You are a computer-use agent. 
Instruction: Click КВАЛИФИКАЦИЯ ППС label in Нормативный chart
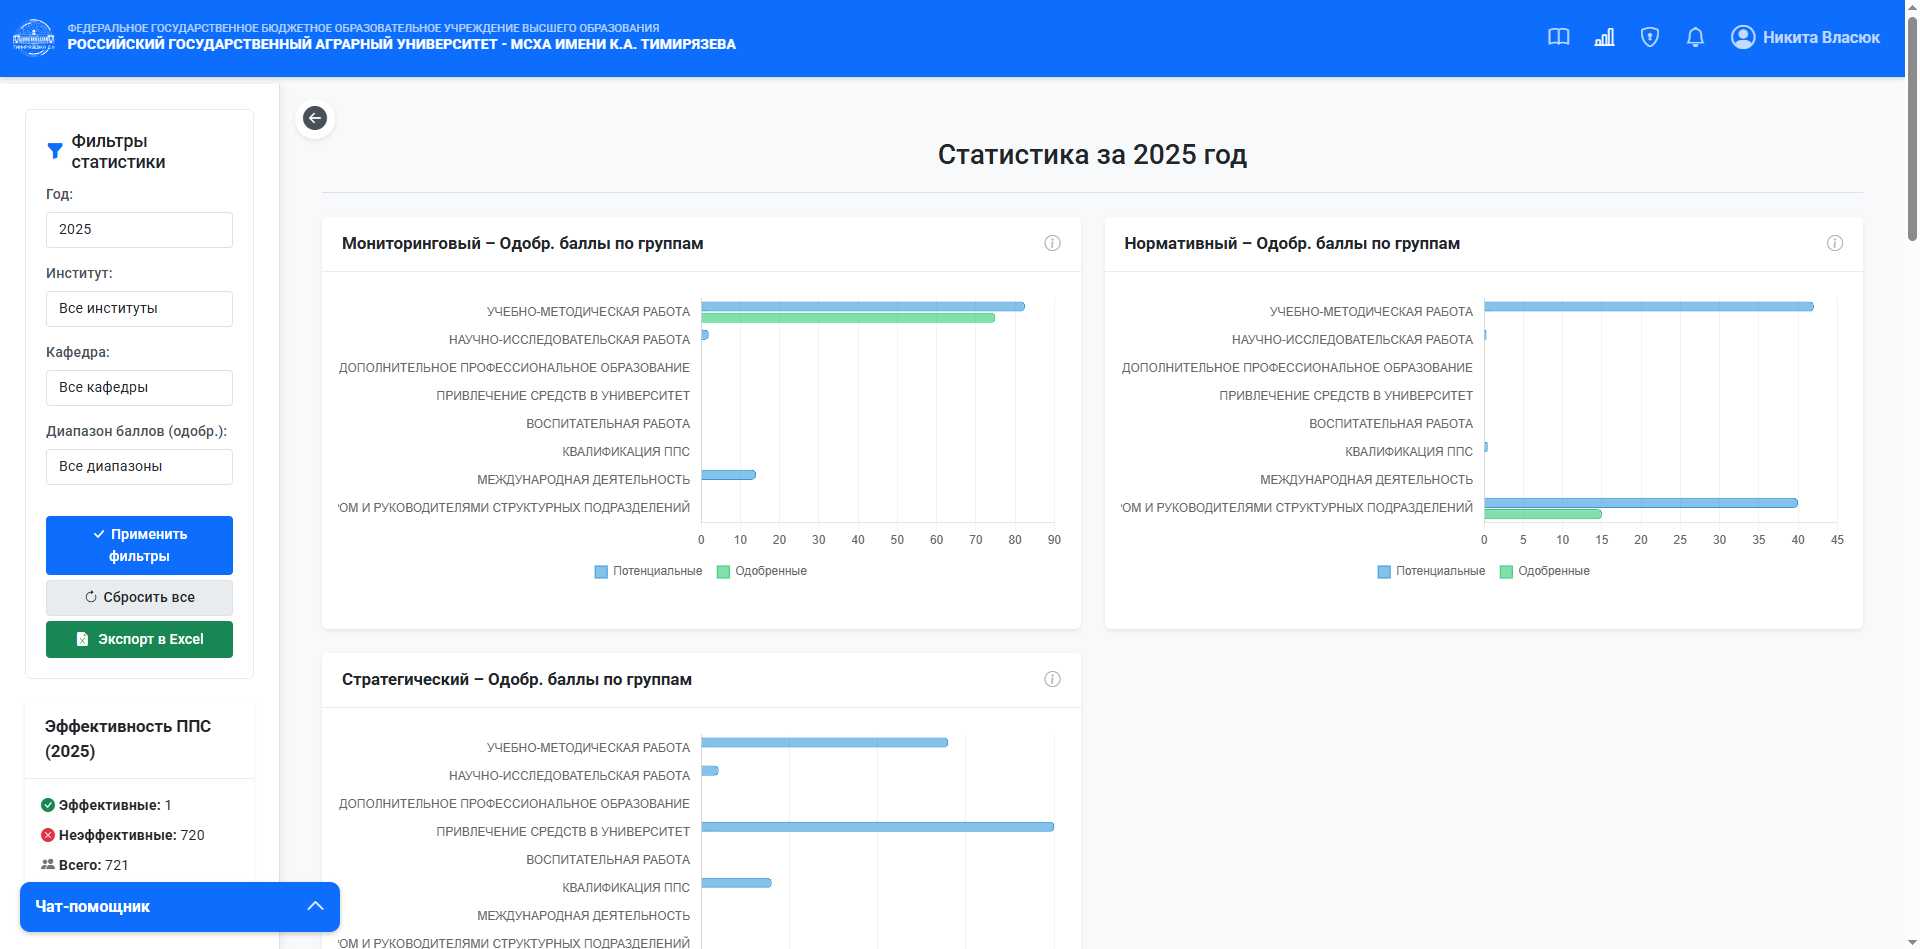pyautogui.click(x=1409, y=452)
